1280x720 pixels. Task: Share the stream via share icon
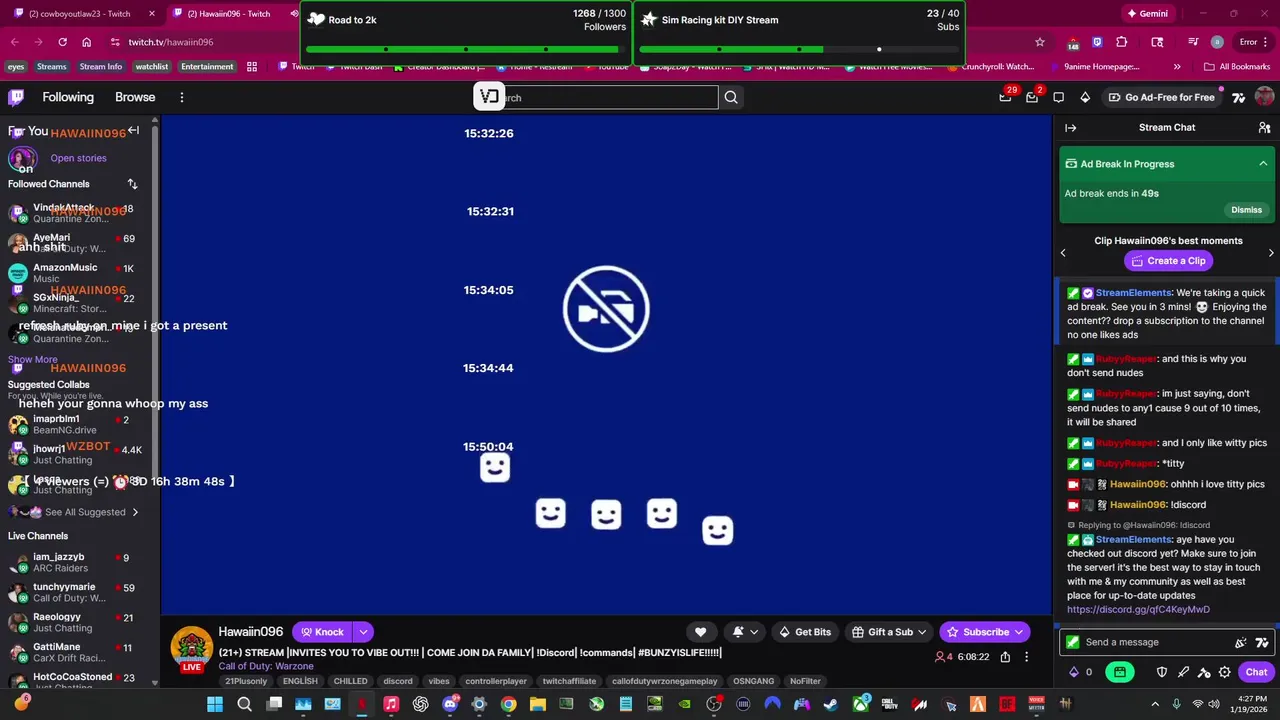click(x=1005, y=657)
